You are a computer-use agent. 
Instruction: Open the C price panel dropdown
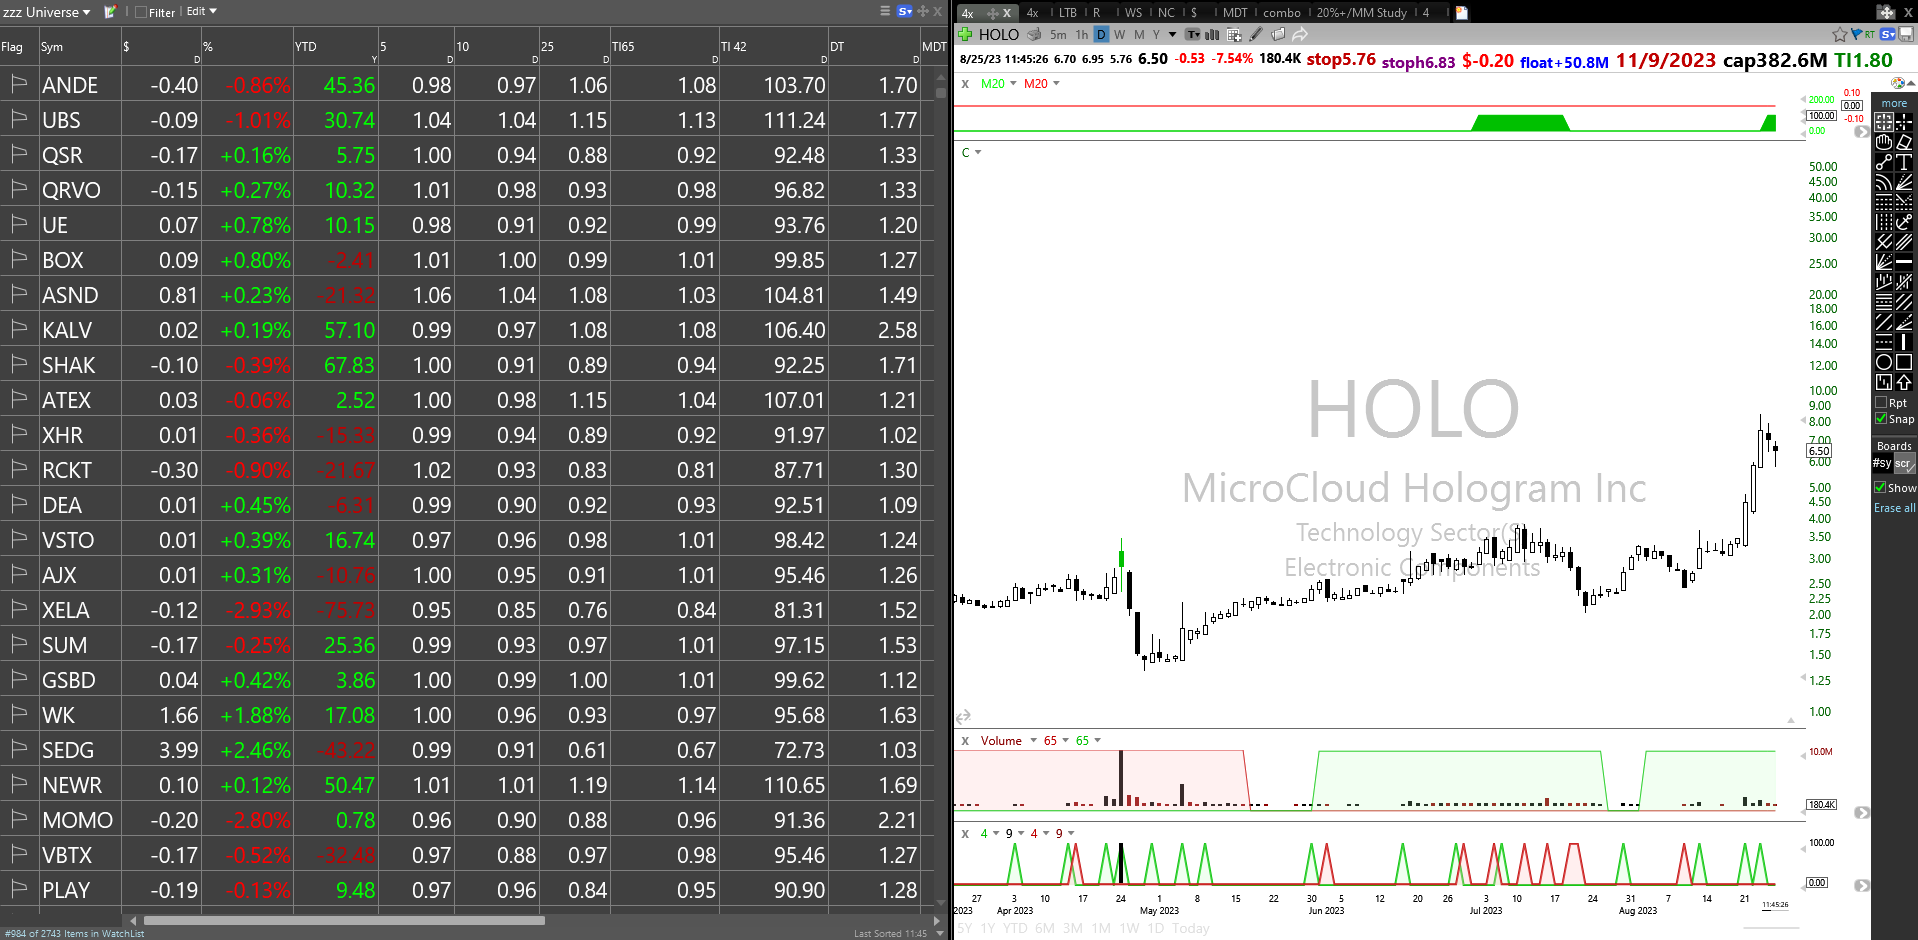coord(978,152)
